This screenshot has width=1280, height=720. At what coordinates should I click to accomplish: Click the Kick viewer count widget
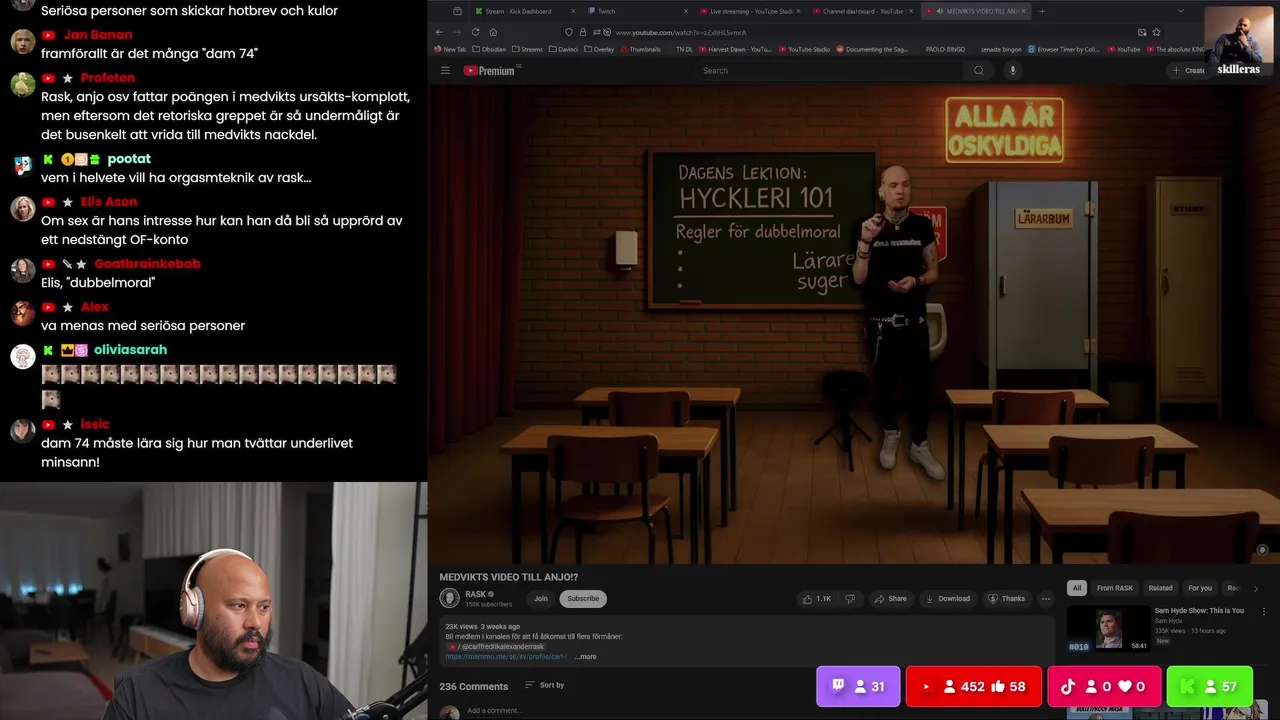tap(1209, 687)
